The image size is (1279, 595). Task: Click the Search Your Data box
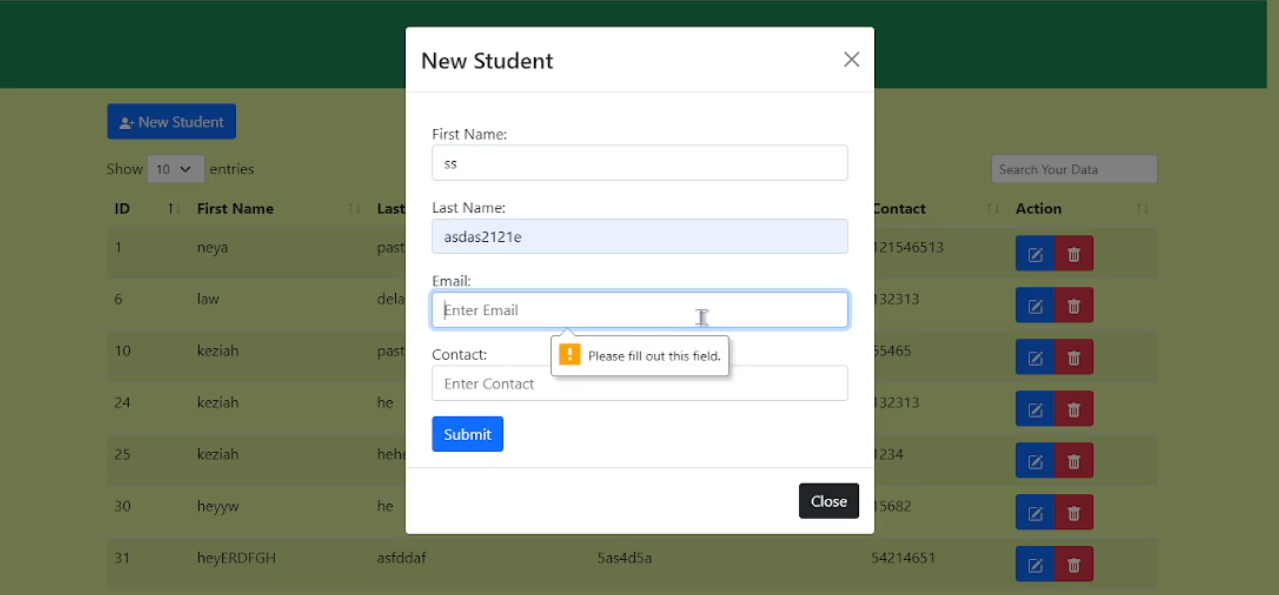coord(1073,169)
